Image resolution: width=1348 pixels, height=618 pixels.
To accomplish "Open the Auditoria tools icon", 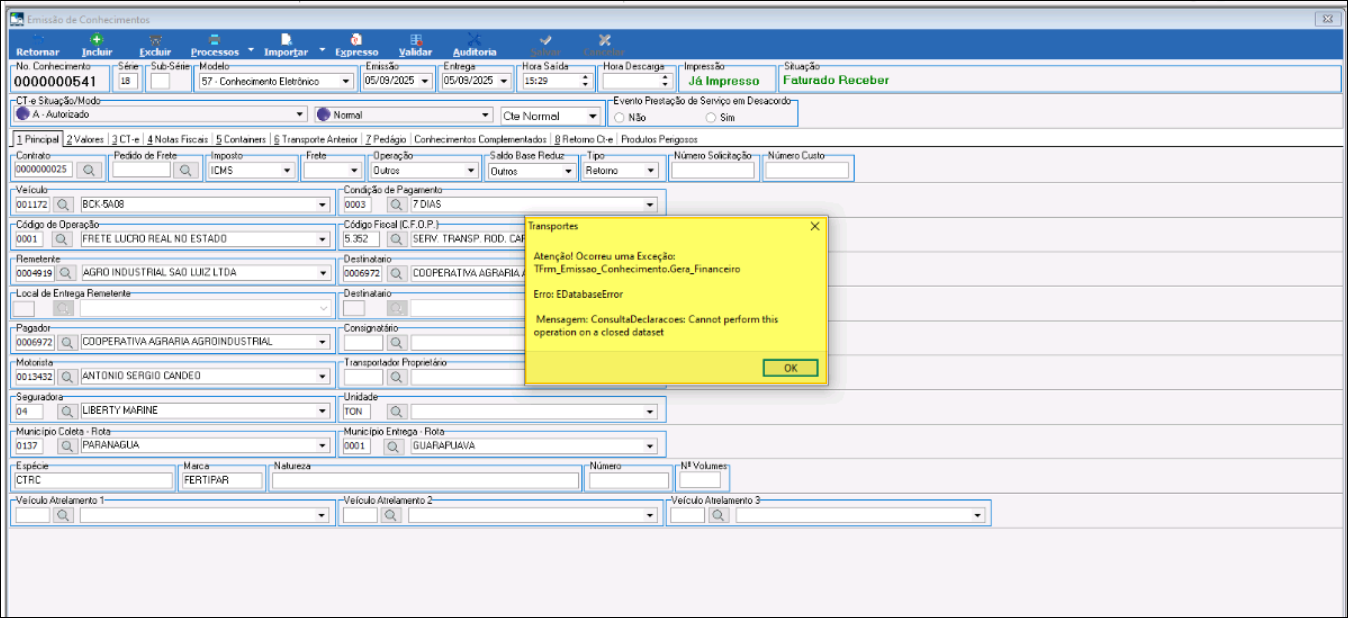I will 474,39.
